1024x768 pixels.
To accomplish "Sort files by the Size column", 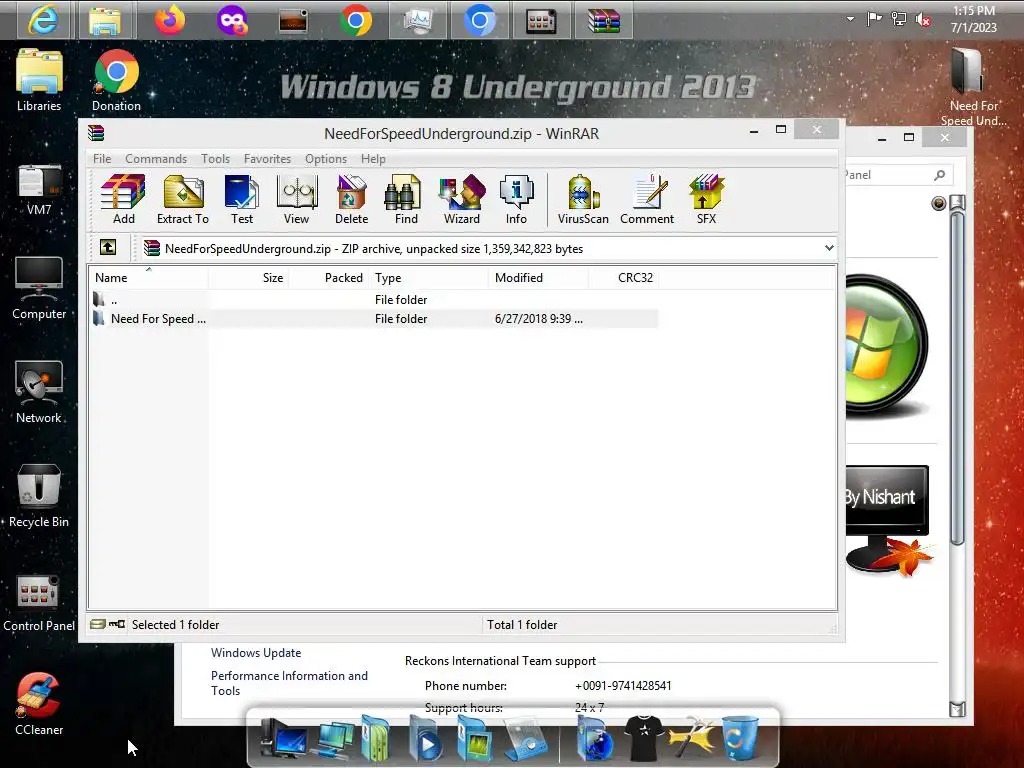I will [x=249, y=278].
